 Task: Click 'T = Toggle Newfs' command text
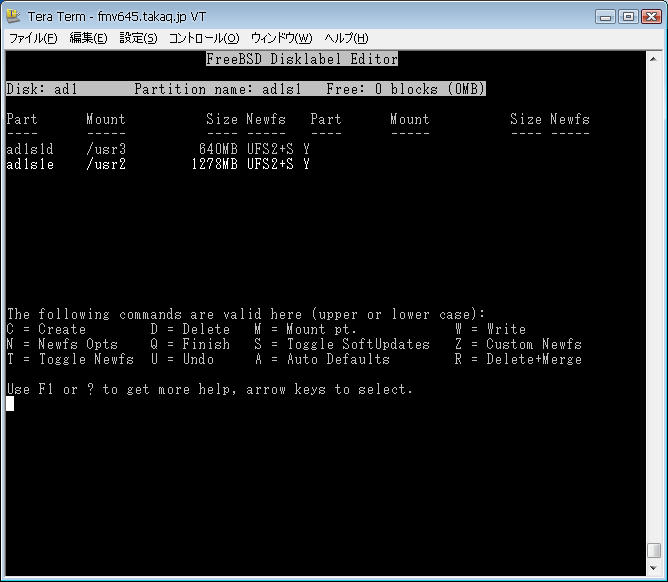pos(70,359)
